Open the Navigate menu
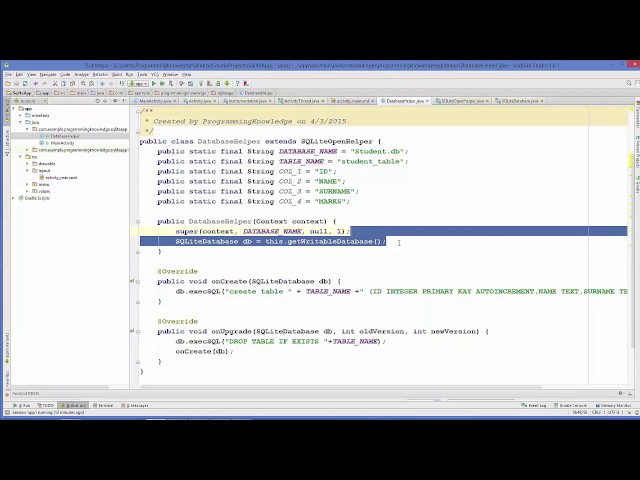This screenshot has height=480, width=640. tap(48, 75)
